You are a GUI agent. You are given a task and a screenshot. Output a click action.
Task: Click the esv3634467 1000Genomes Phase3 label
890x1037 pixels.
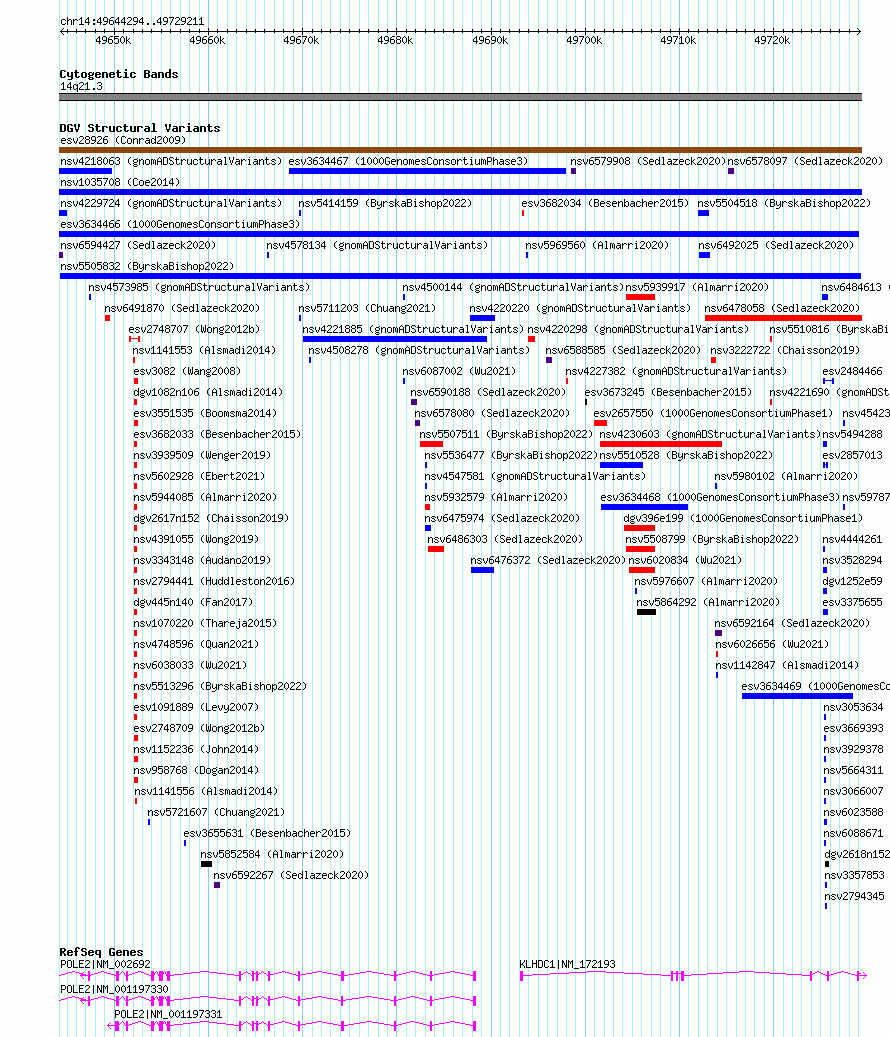point(408,161)
